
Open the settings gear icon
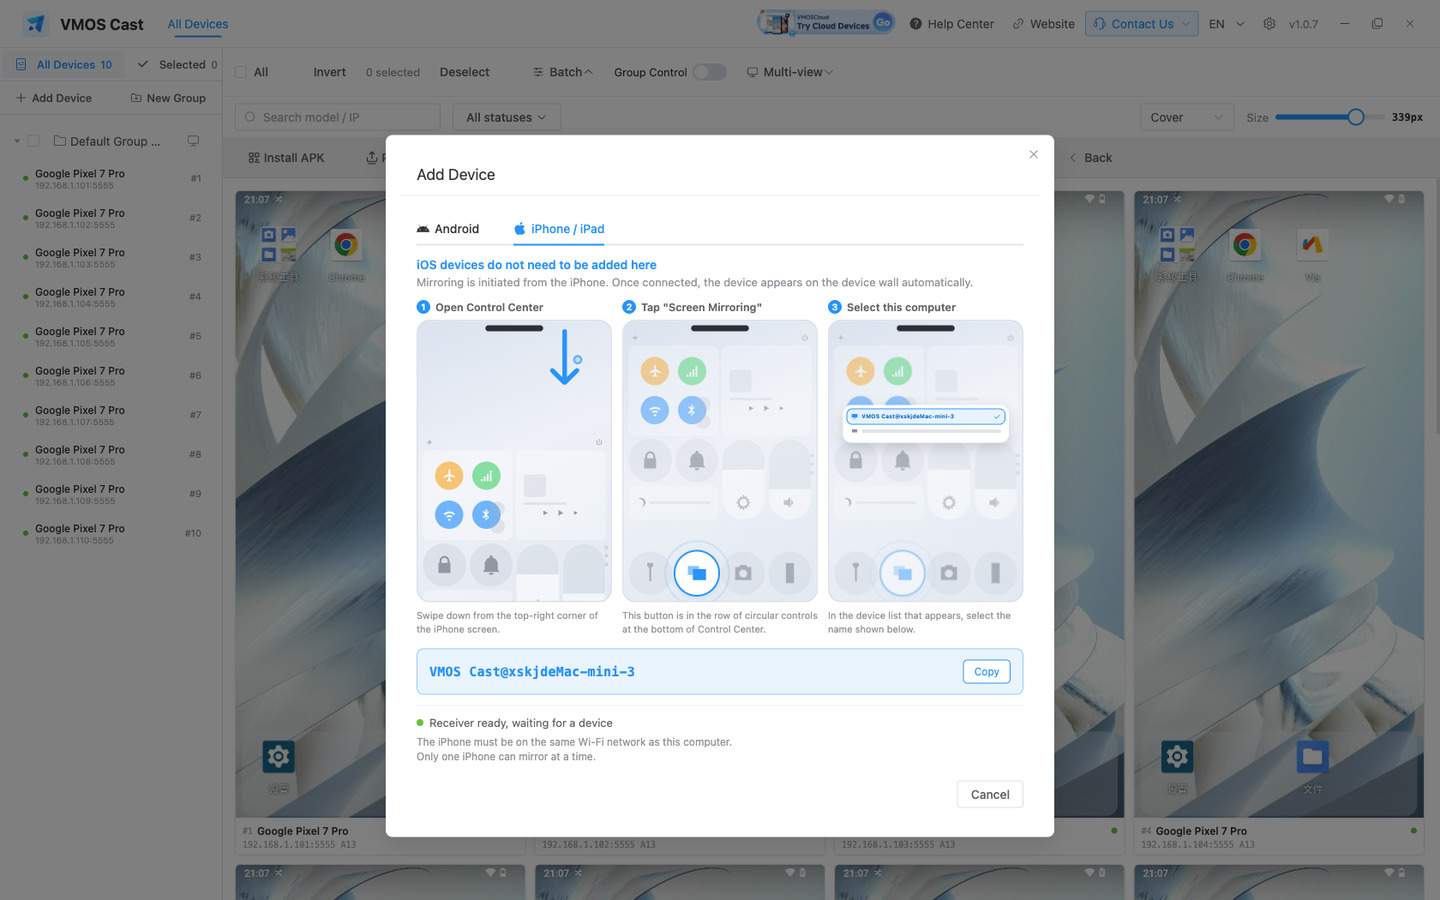coord(1269,24)
